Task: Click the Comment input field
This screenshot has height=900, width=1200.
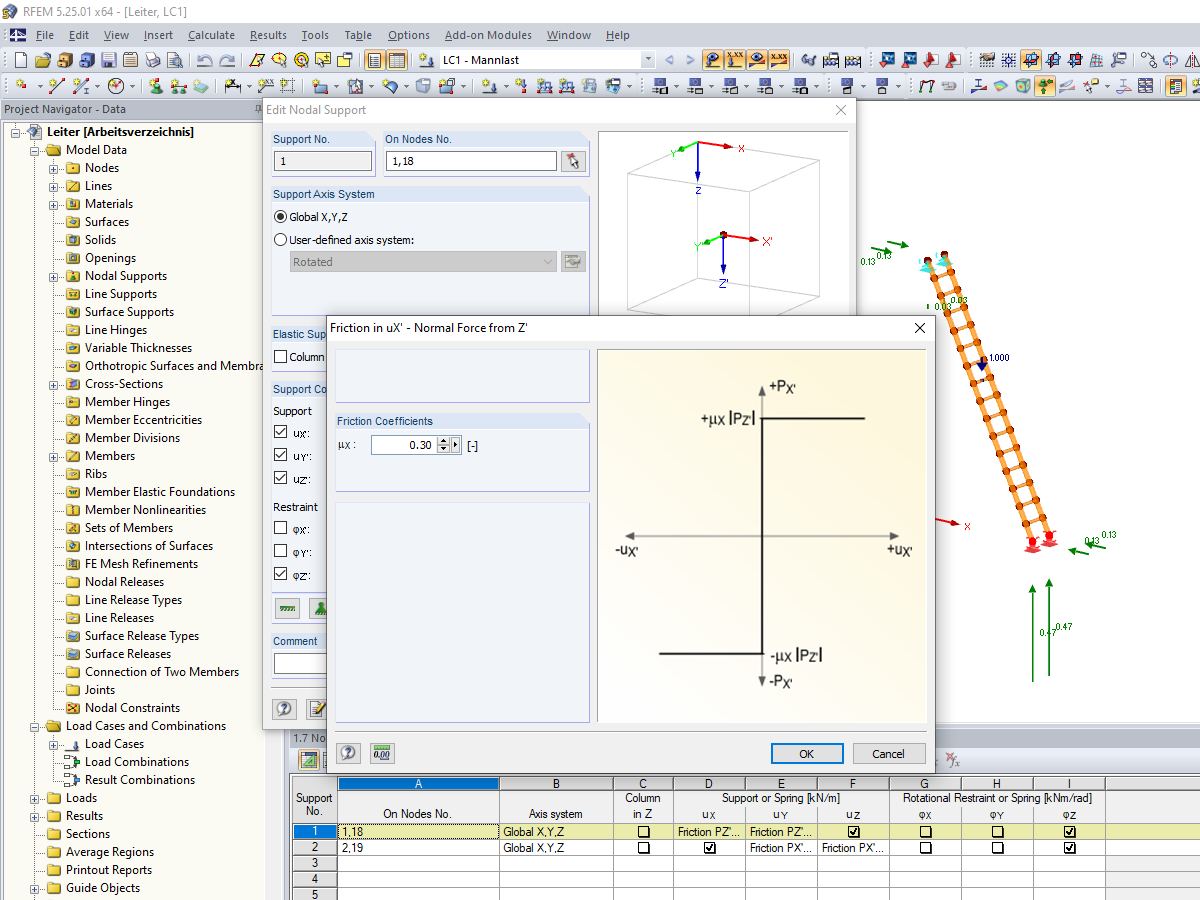Action: click(300, 664)
